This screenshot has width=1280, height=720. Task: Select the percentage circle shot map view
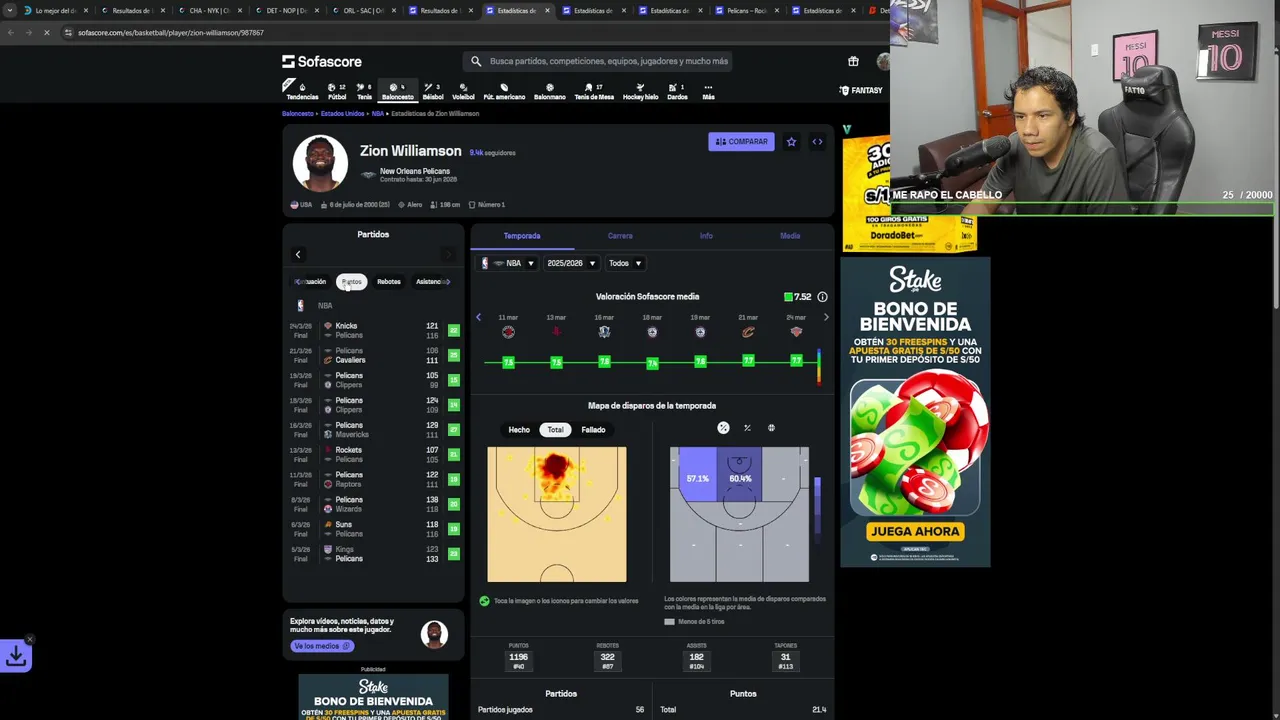tap(723, 428)
